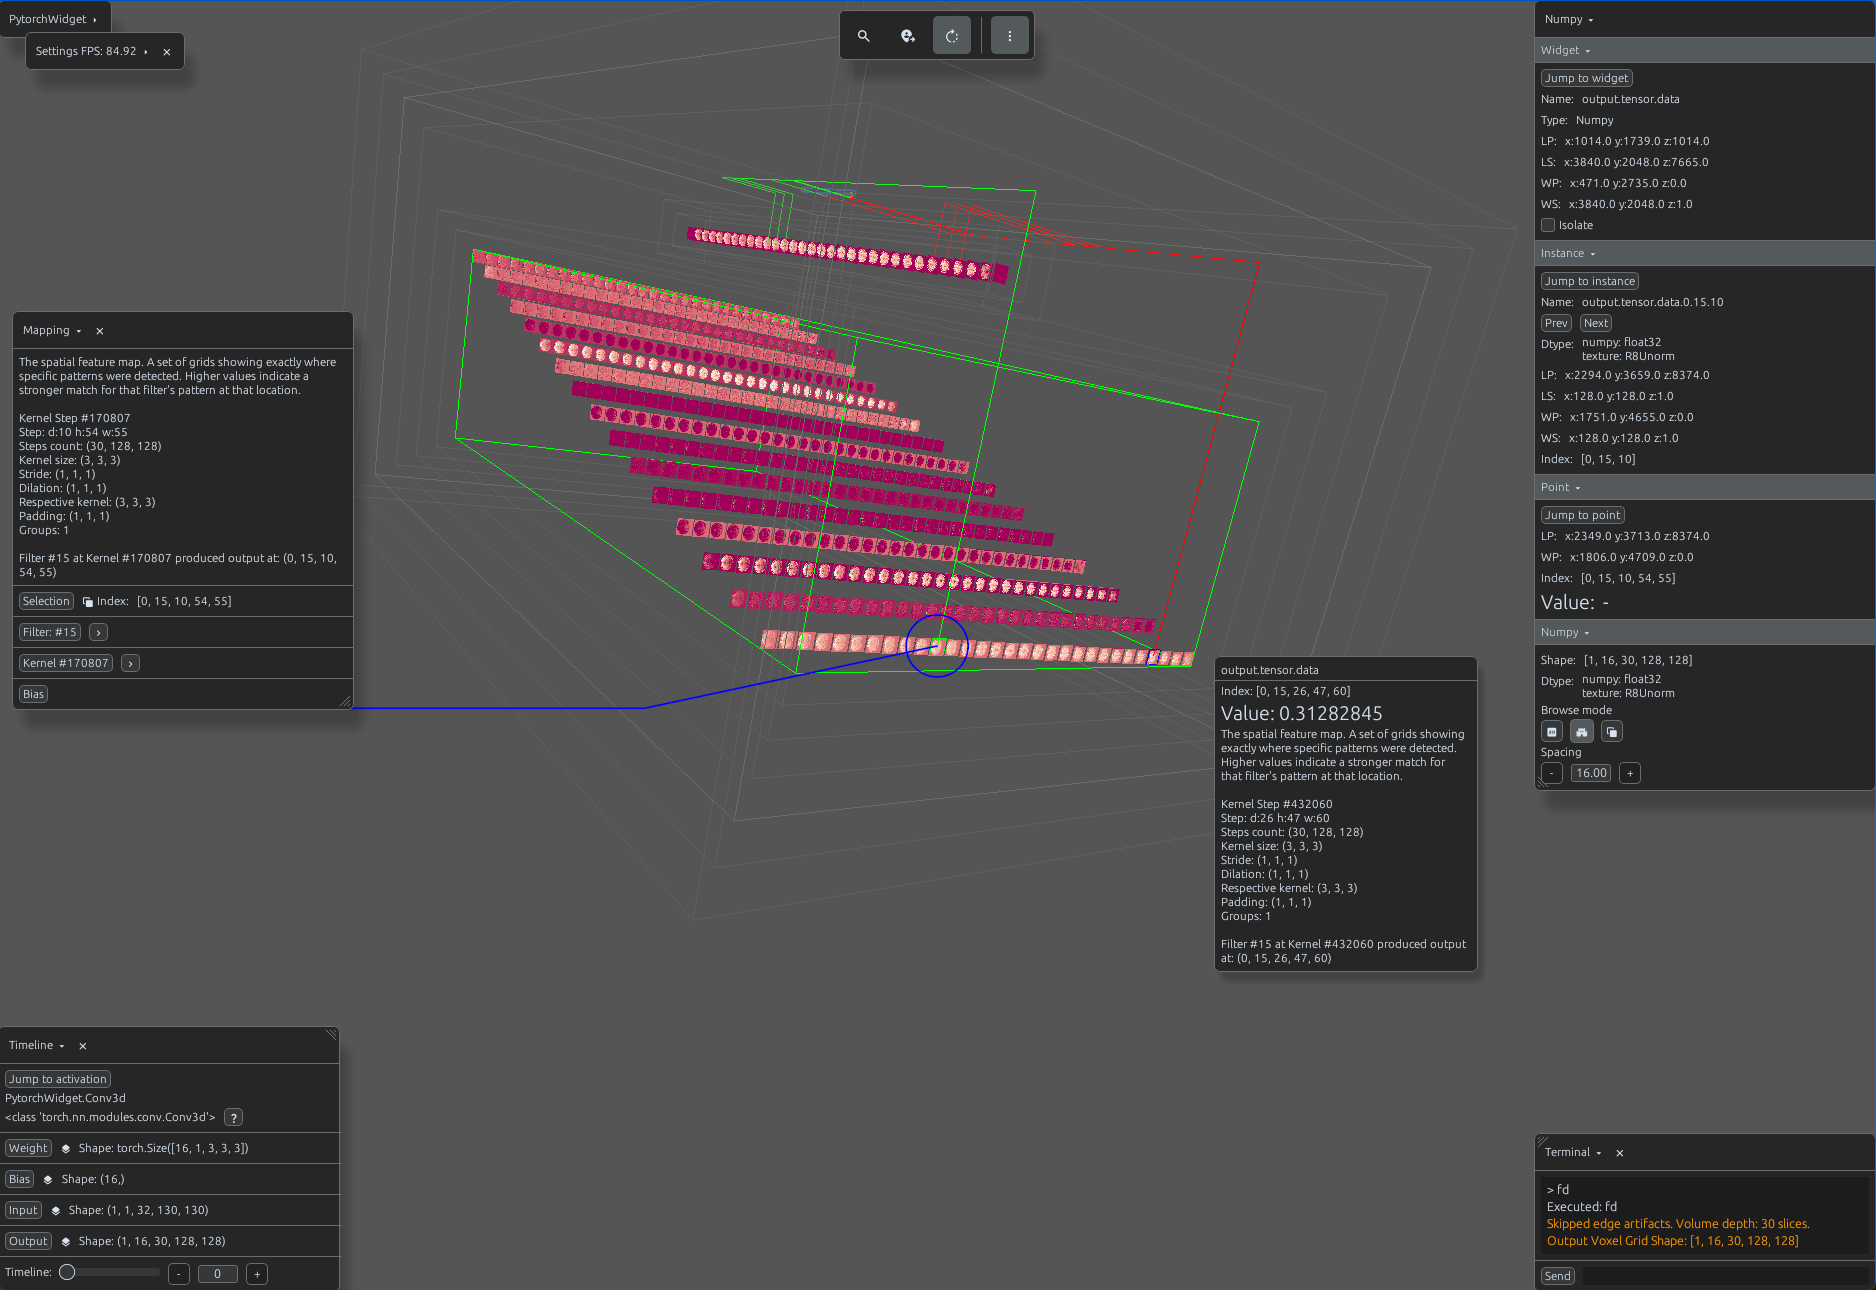Click the layers icon next to Weight
Viewport: 1876px width, 1290px height.
pyautogui.click(x=66, y=1149)
